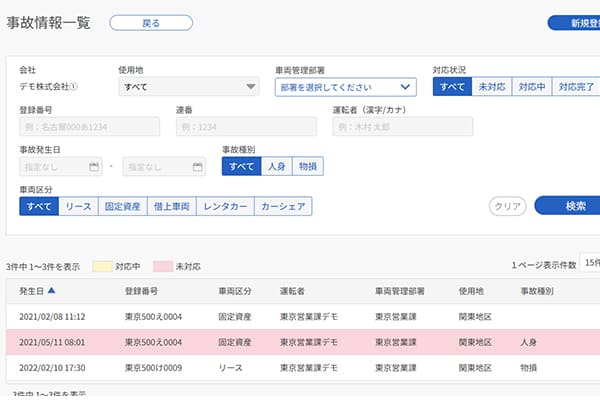The height and width of the screenshot is (400, 600).
Task: Click the 運転者 input field
Action: tap(403, 127)
